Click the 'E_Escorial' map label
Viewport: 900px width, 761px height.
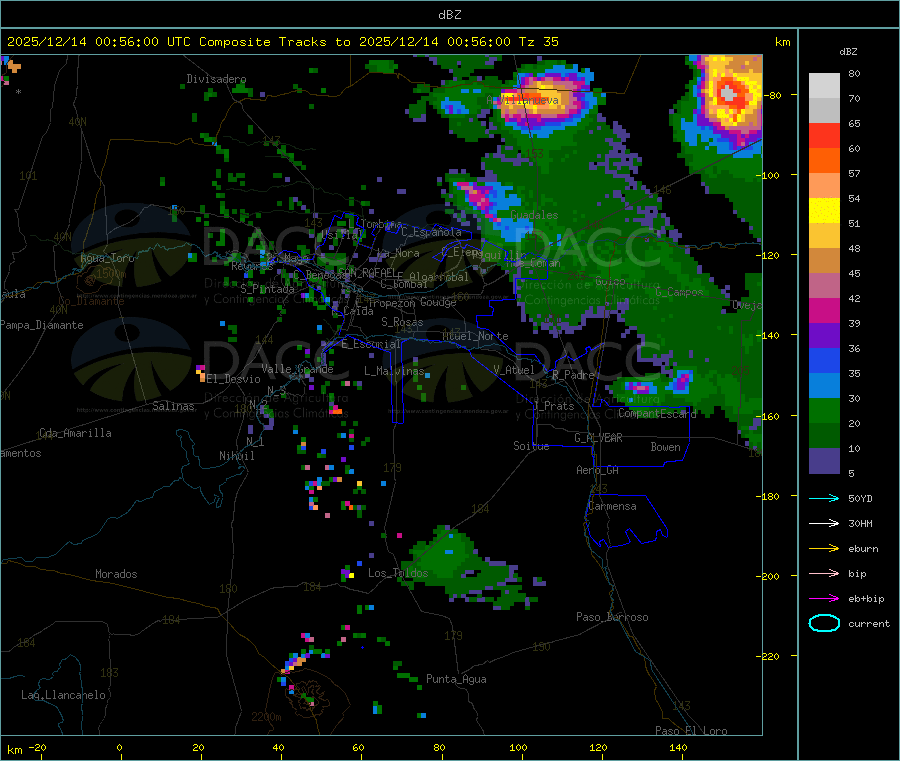[x=370, y=344]
